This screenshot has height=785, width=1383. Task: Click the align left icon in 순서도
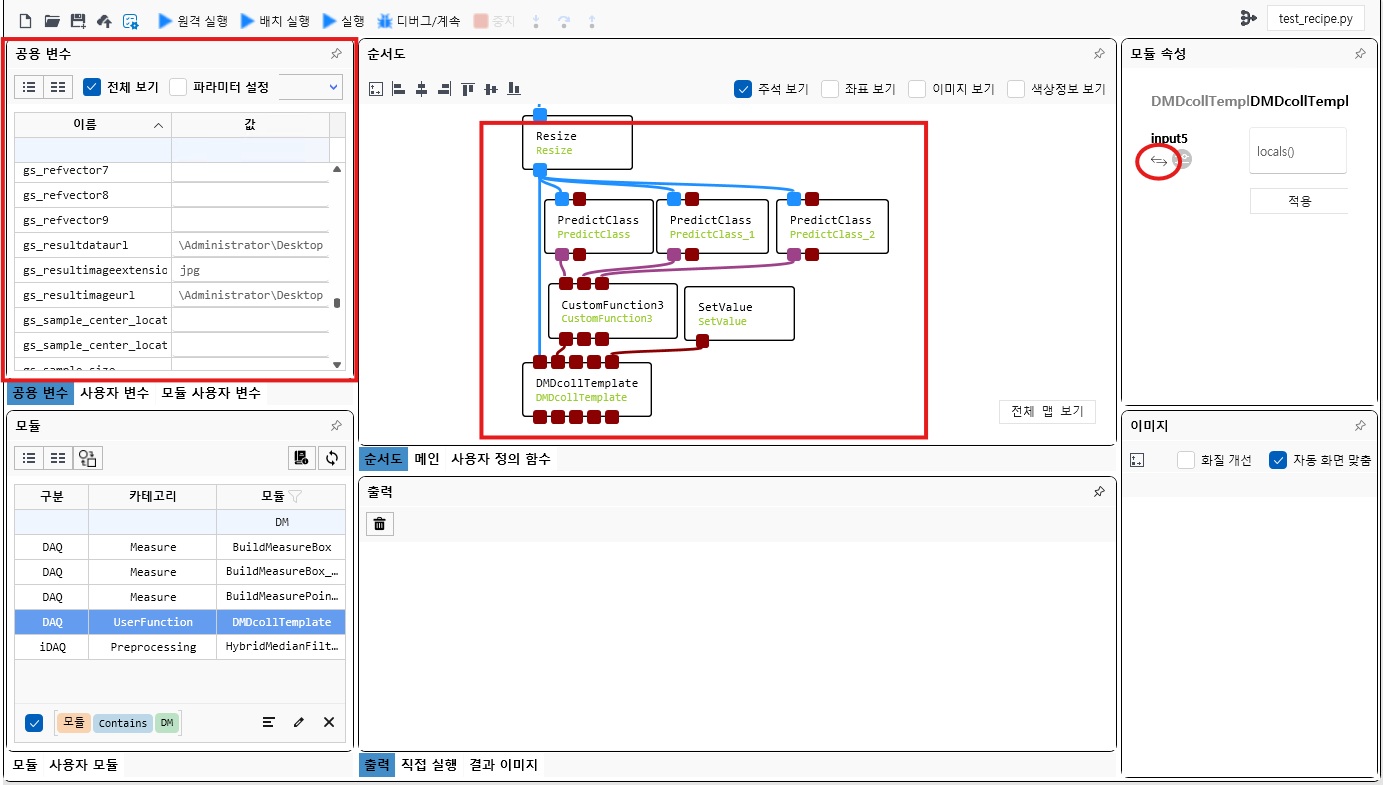[398, 89]
